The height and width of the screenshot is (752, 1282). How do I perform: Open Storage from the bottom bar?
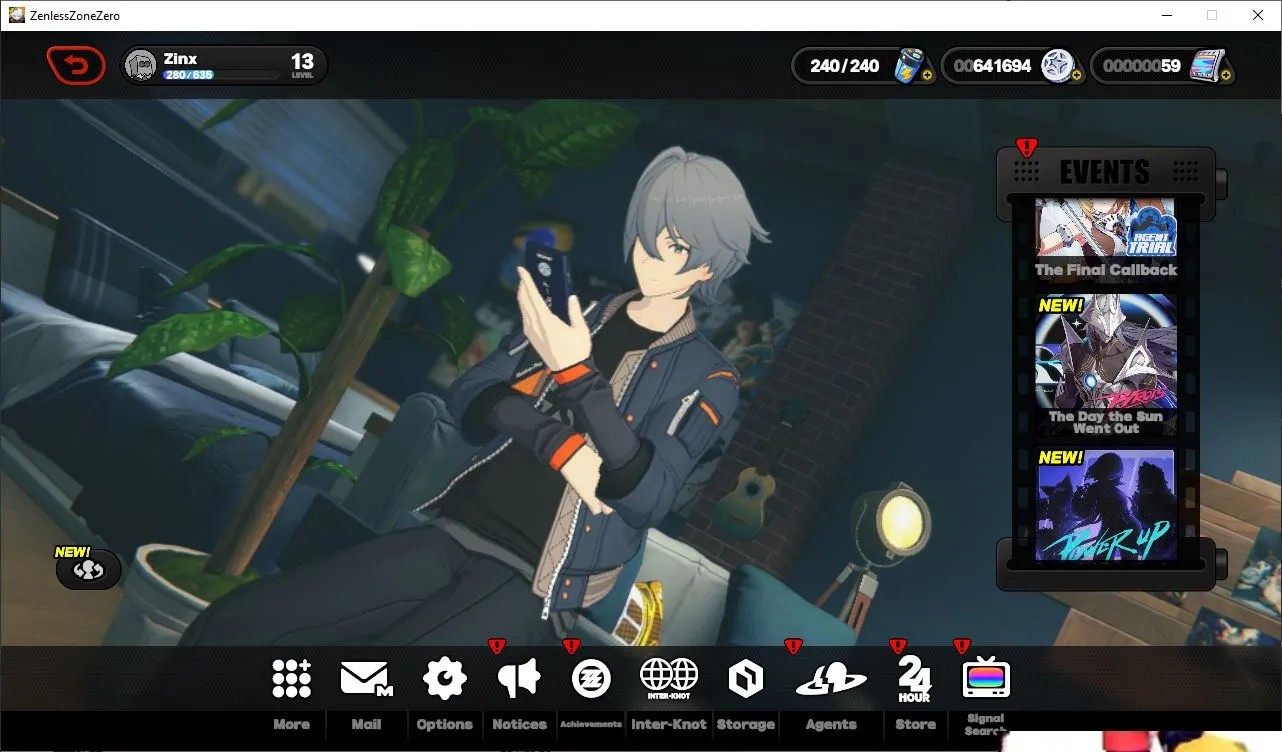[746, 679]
